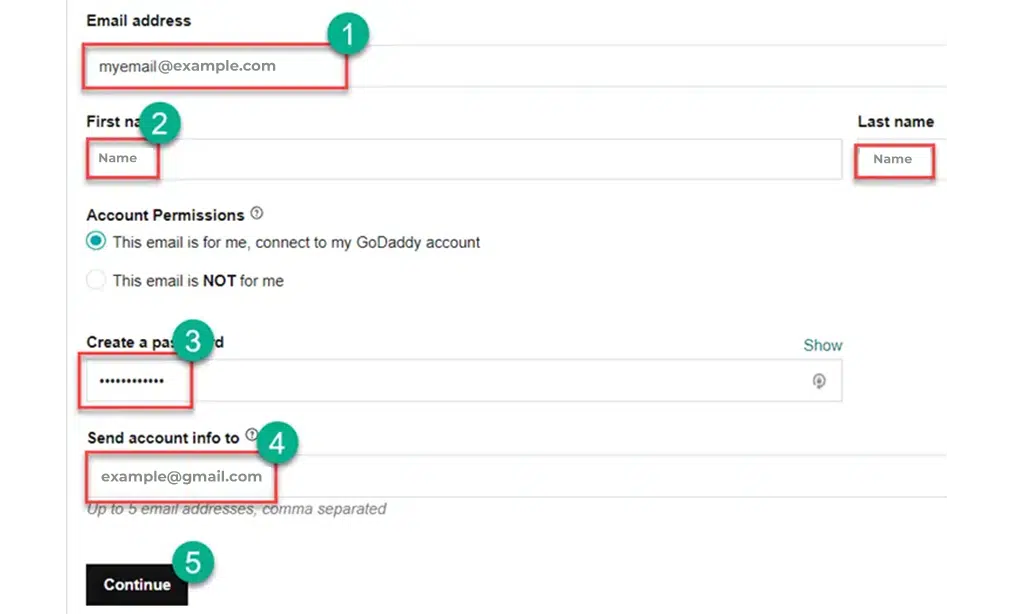The image size is (1024, 614).
Task: Click the password reveal eye icon
Action: click(819, 382)
